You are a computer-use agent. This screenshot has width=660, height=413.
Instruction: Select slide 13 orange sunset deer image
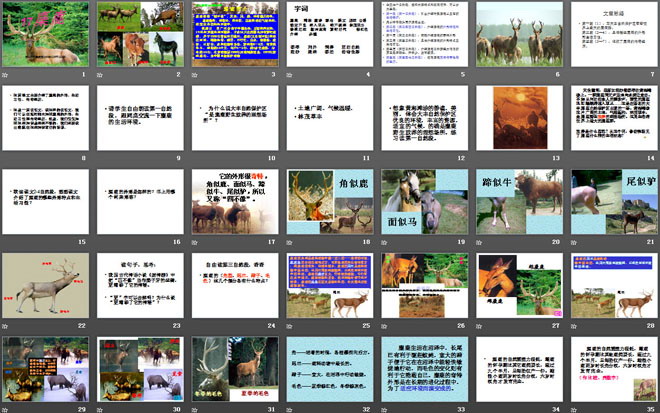[x=519, y=118]
